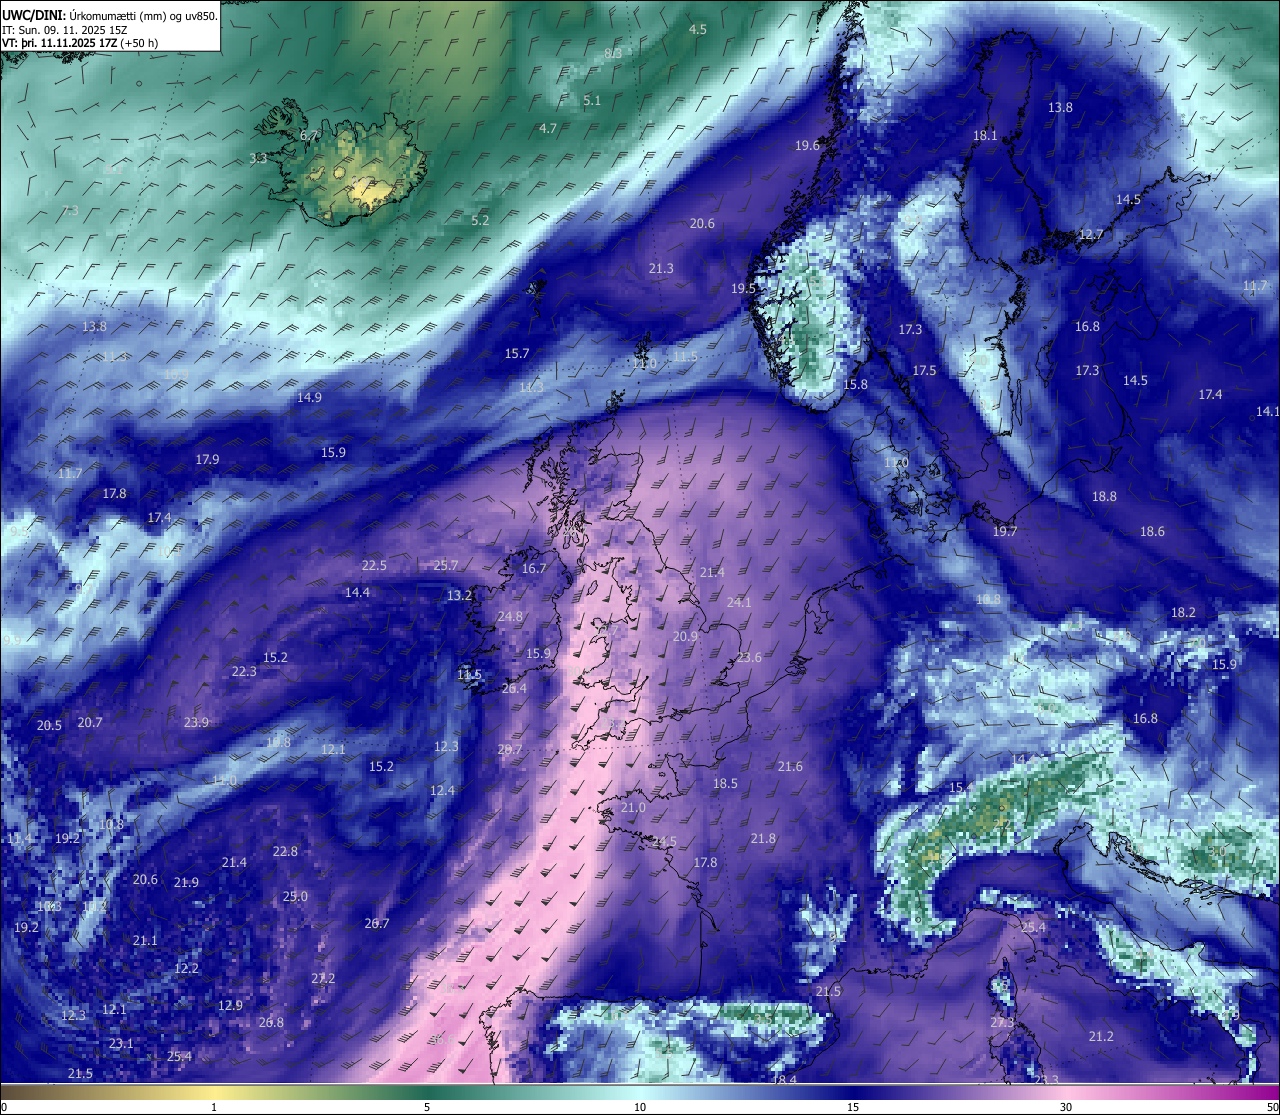The height and width of the screenshot is (1115, 1280).
Task: Click the 30 label on the color scale
Action: click(x=1066, y=1107)
